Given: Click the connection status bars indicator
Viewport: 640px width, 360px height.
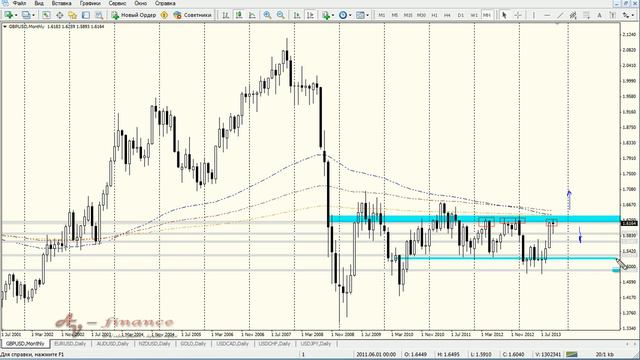Looking at the screenshot, I should click(571, 354).
